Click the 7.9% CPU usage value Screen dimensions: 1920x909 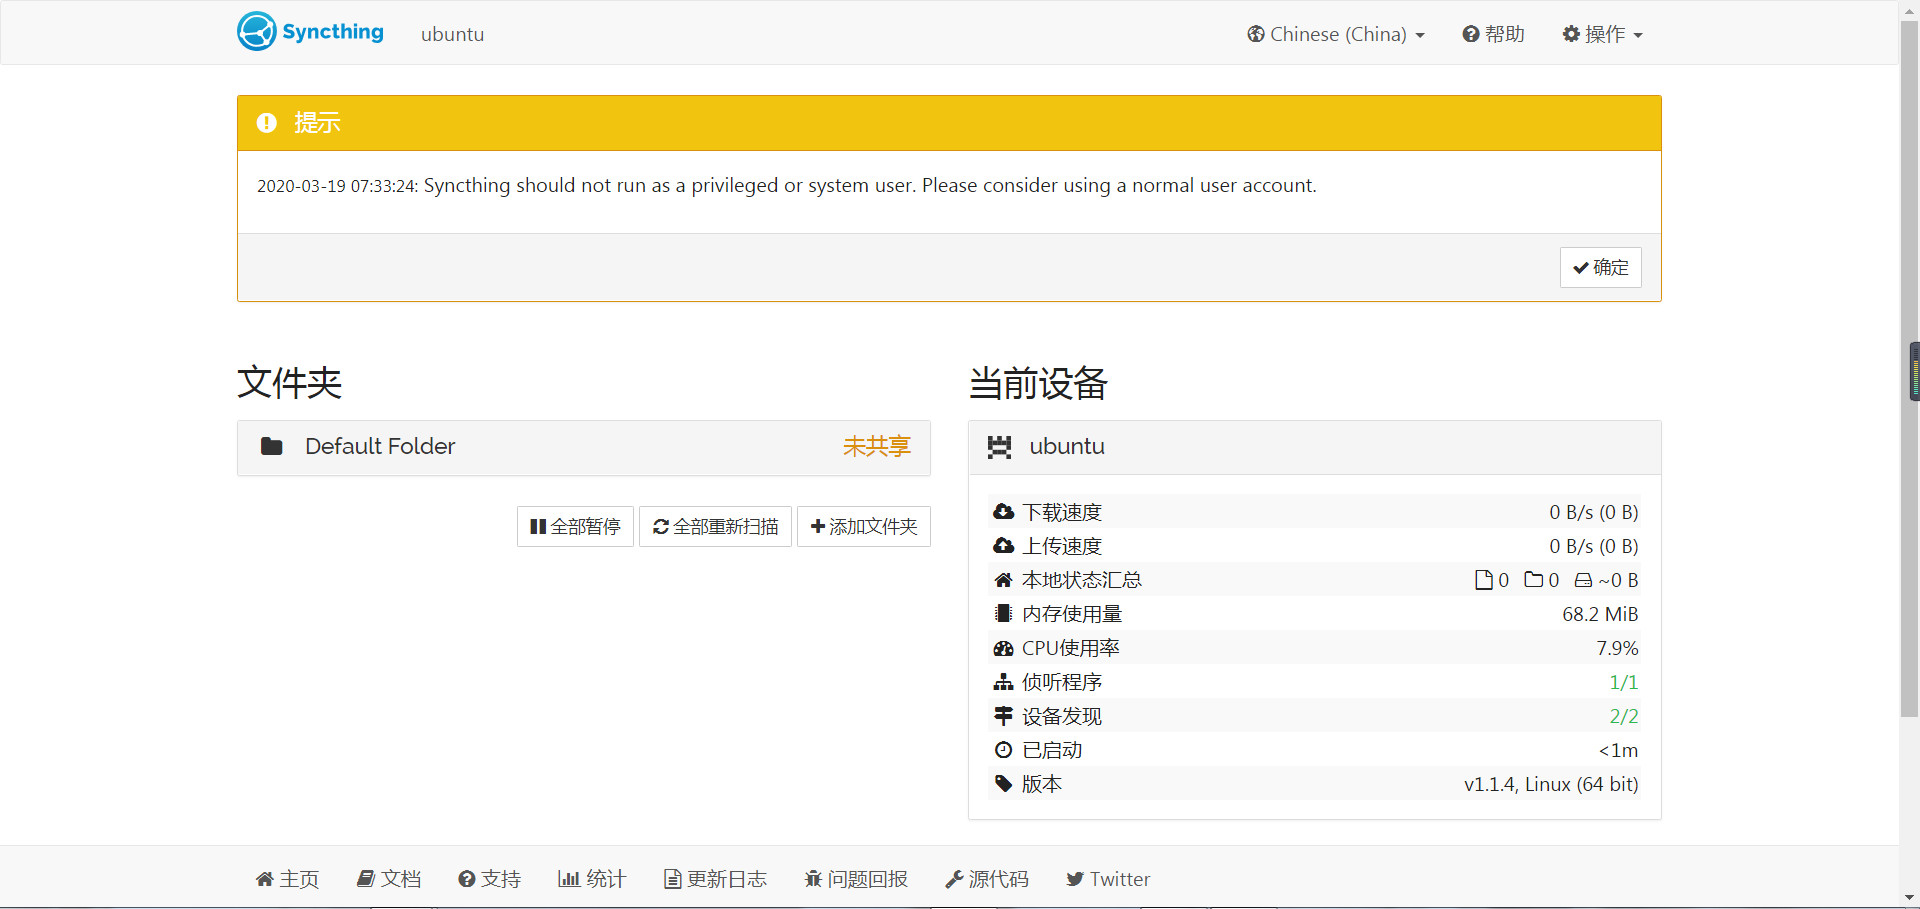pyautogui.click(x=1617, y=648)
